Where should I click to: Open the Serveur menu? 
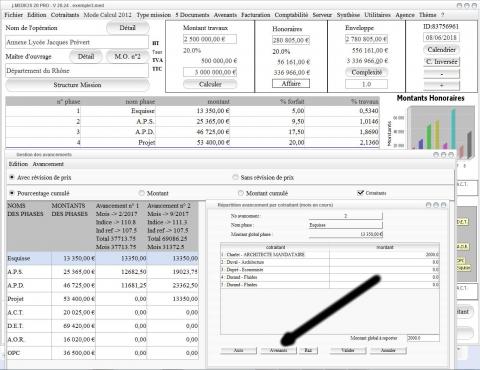[x=322, y=15]
